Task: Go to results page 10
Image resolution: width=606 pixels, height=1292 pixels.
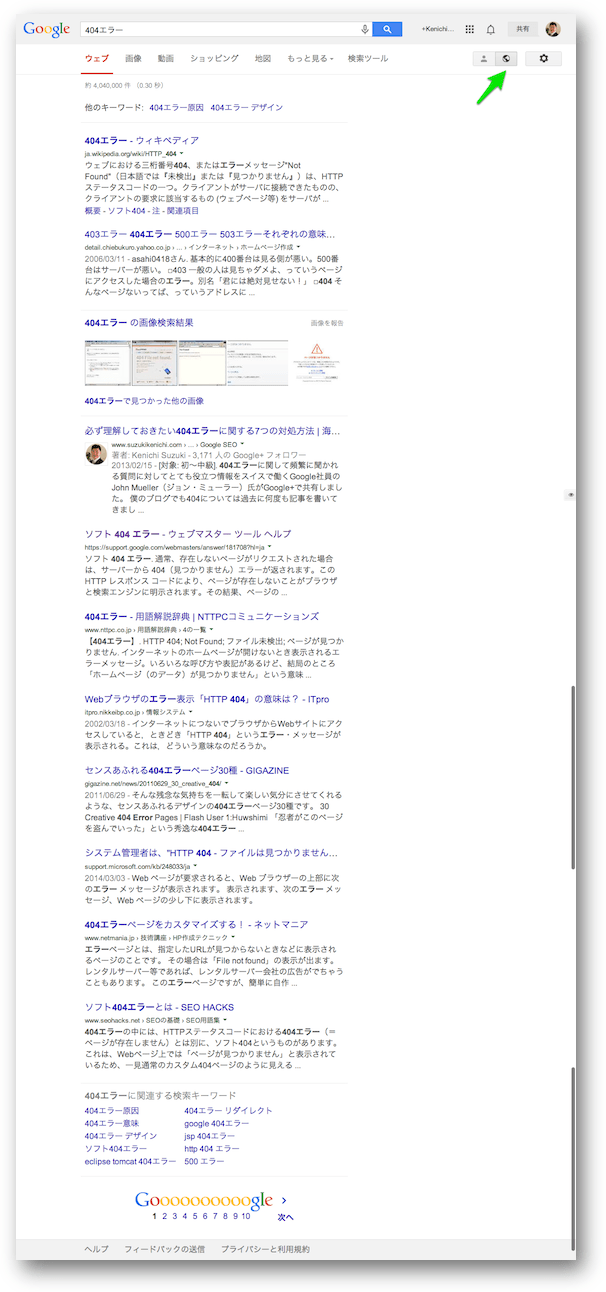Action: tap(245, 1216)
